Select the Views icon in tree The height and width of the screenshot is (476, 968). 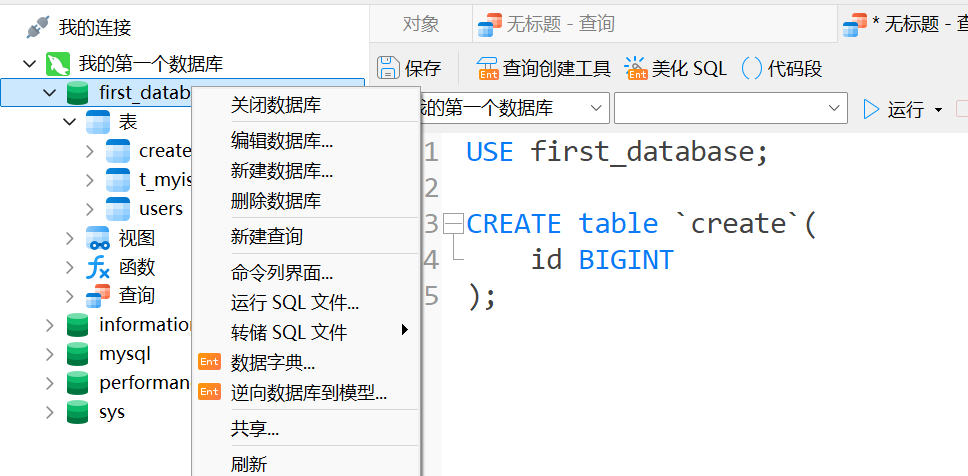[98, 238]
